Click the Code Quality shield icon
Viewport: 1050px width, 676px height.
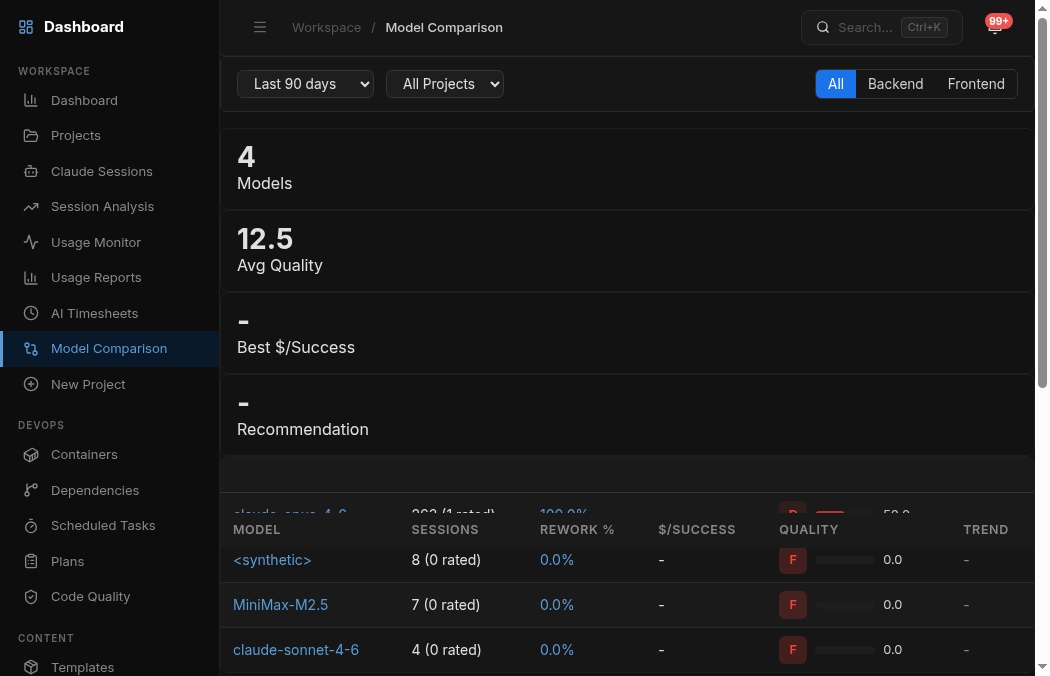31,597
